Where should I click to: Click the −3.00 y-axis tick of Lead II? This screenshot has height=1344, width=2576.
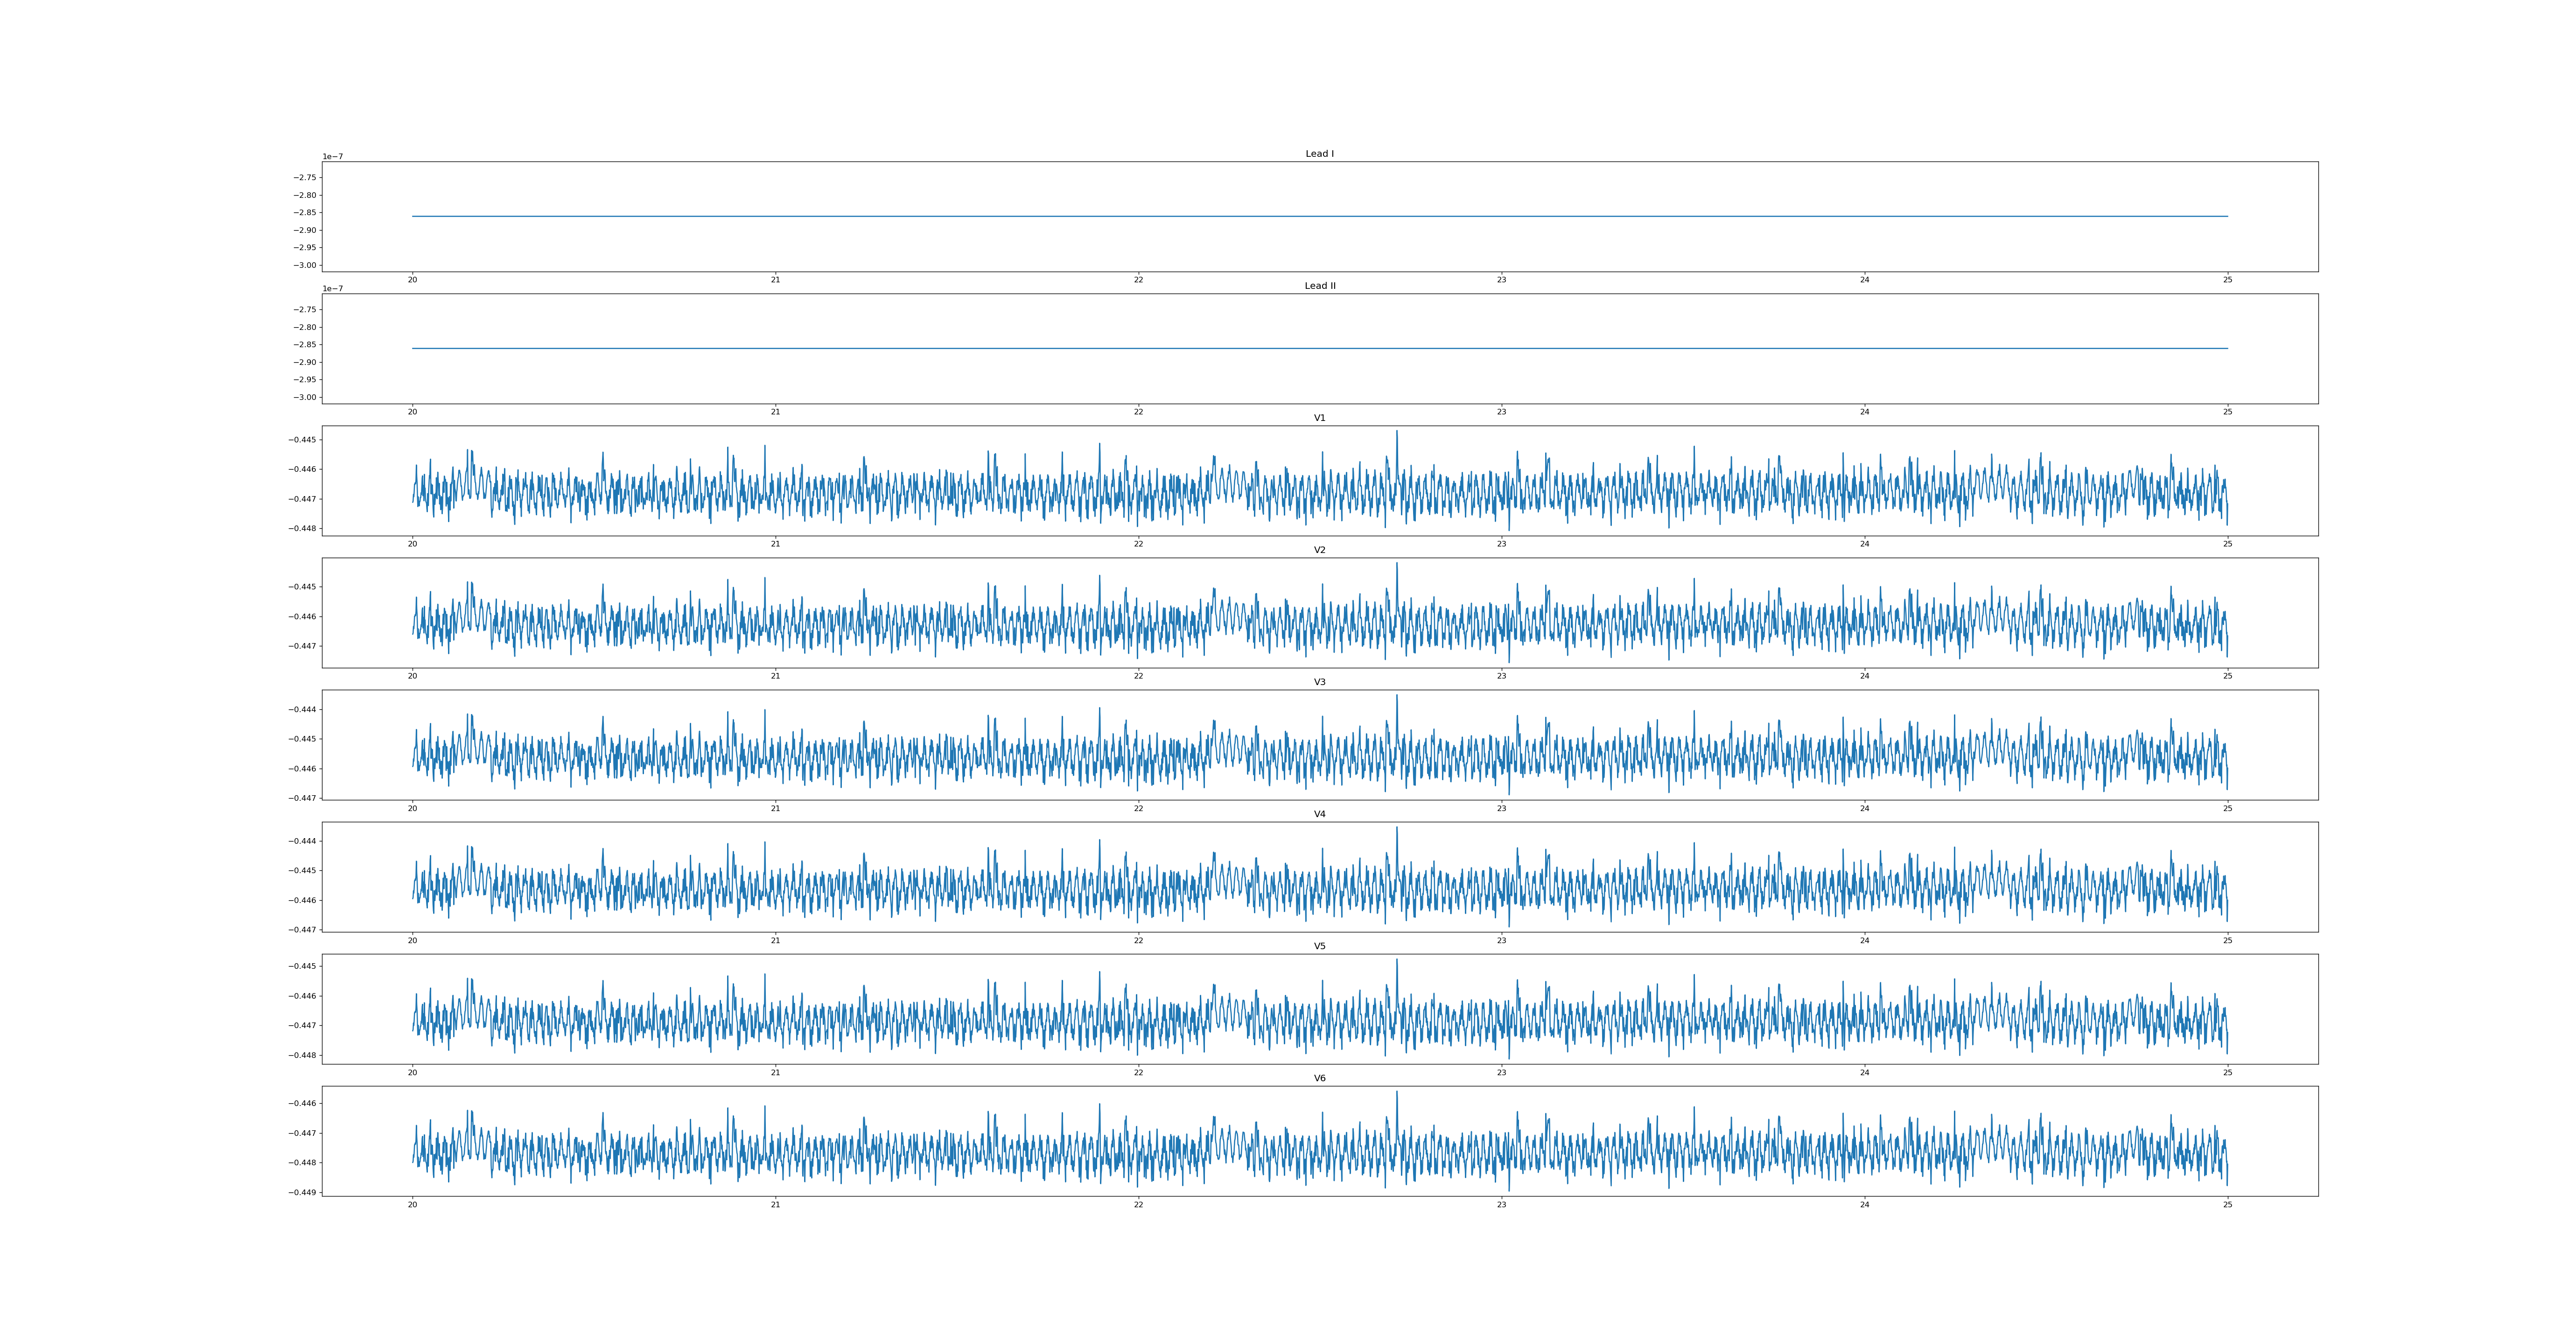[305, 397]
